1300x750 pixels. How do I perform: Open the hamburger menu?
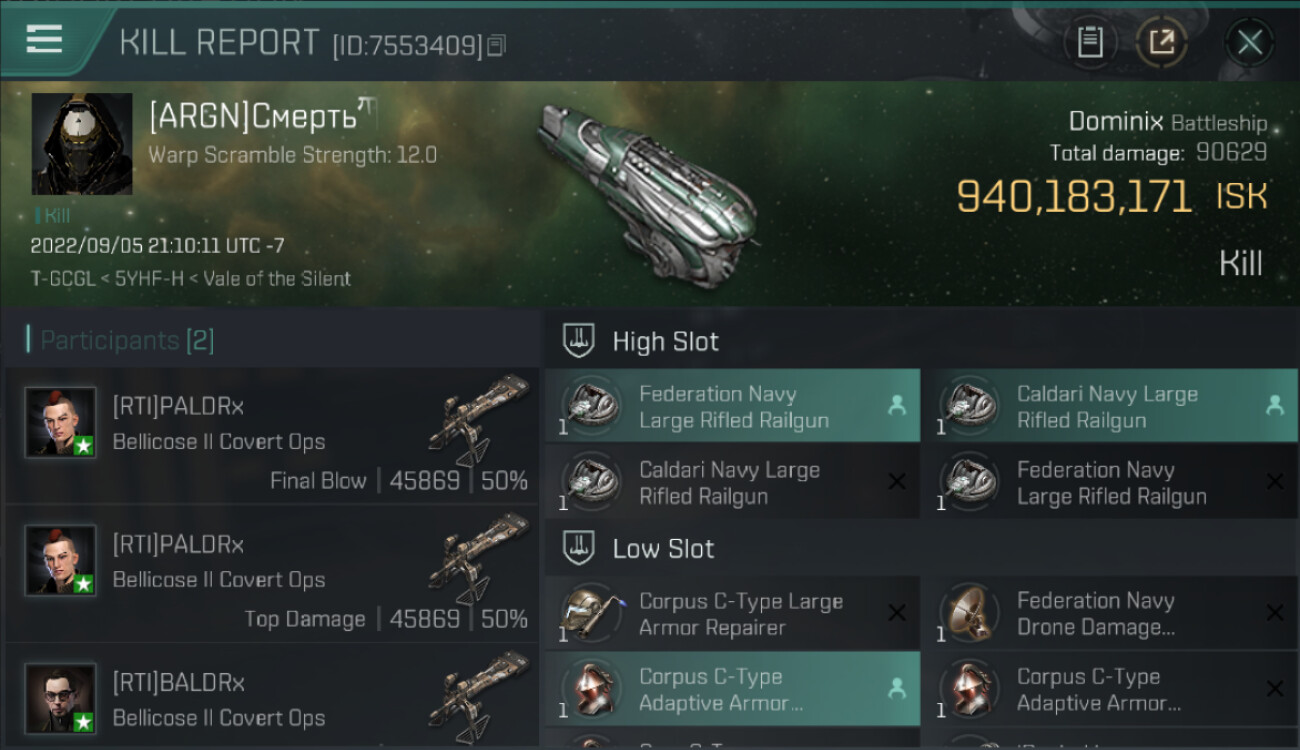44,40
